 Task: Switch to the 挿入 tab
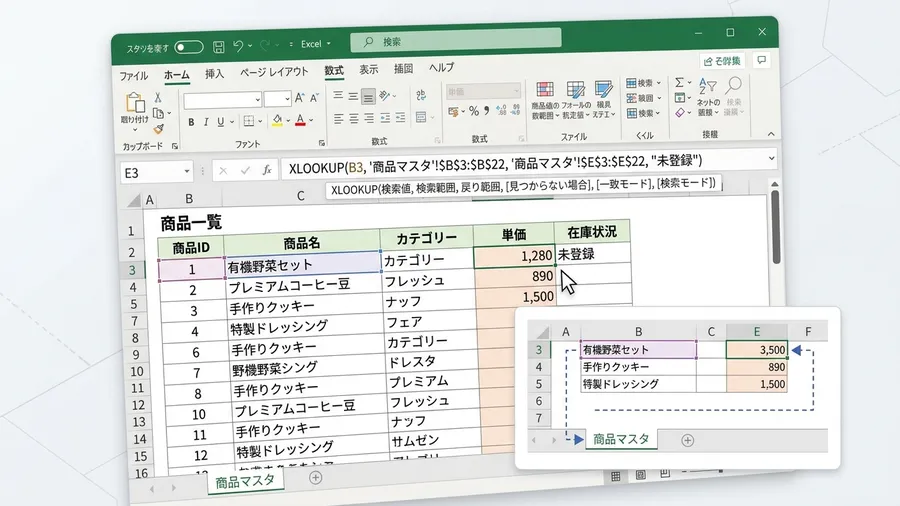tap(215, 74)
